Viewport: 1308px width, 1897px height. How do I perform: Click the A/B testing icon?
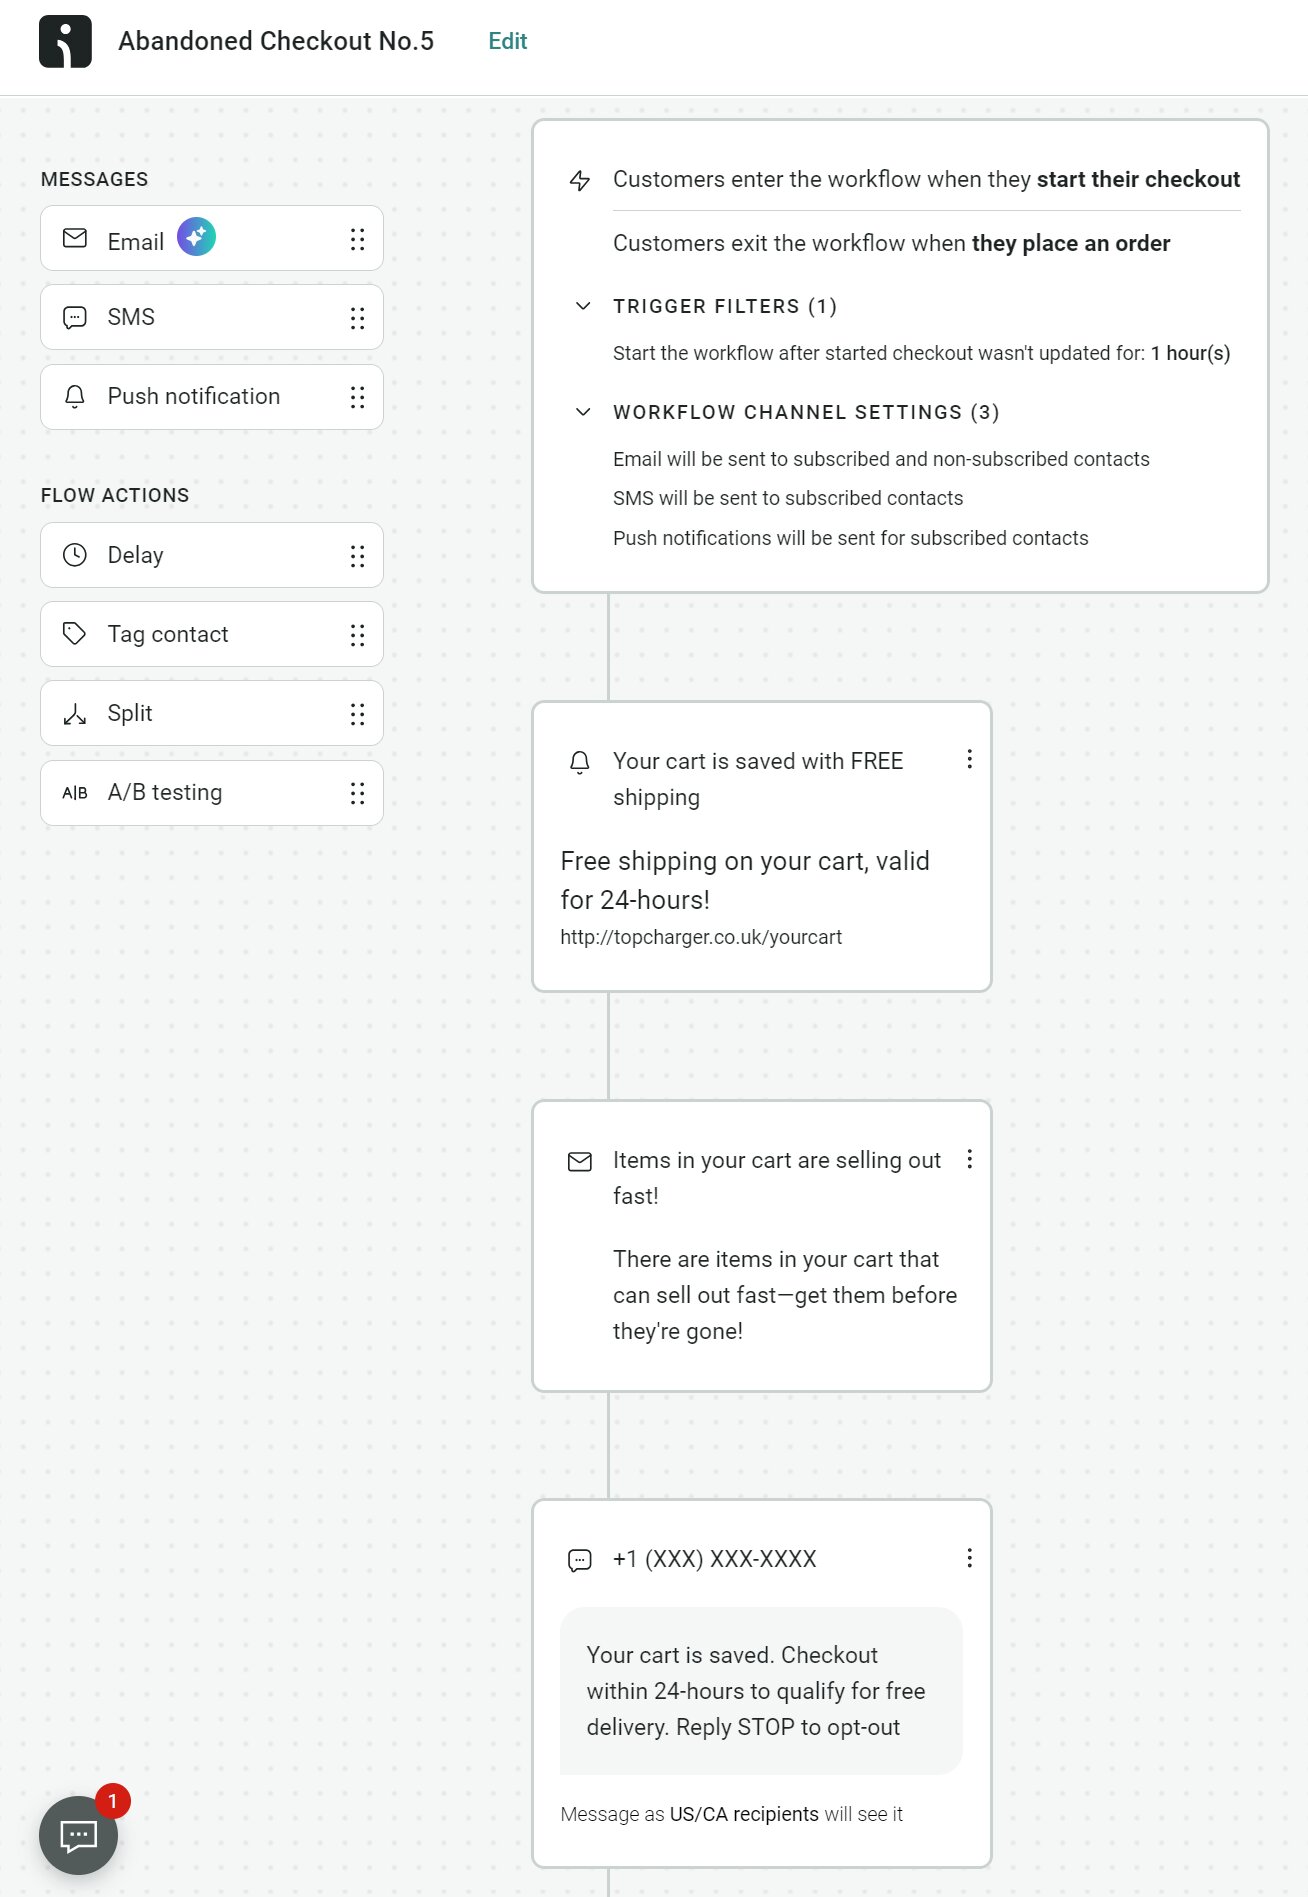(x=75, y=792)
